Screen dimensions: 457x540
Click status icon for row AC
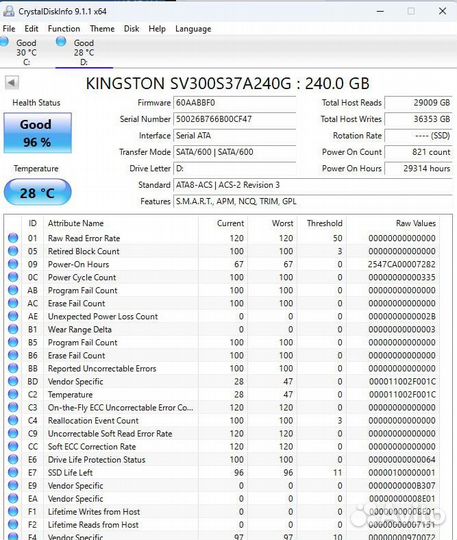click(13, 303)
